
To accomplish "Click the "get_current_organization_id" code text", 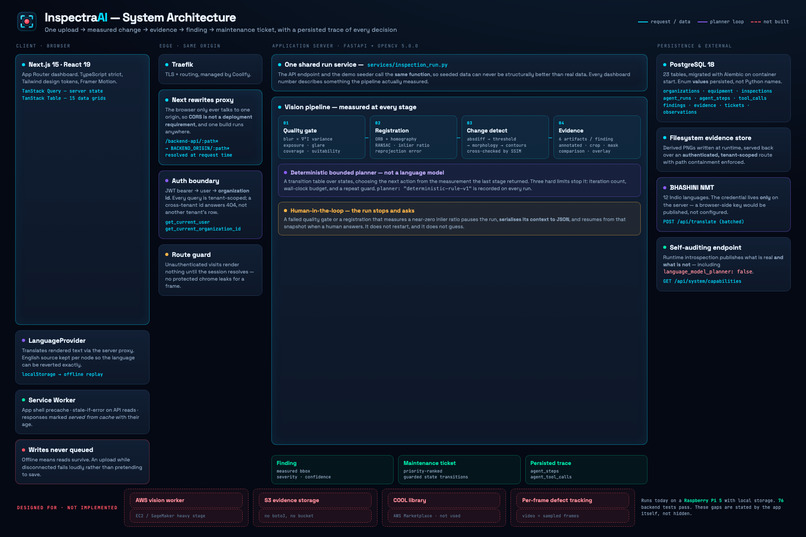I will pyautogui.click(x=203, y=229).
